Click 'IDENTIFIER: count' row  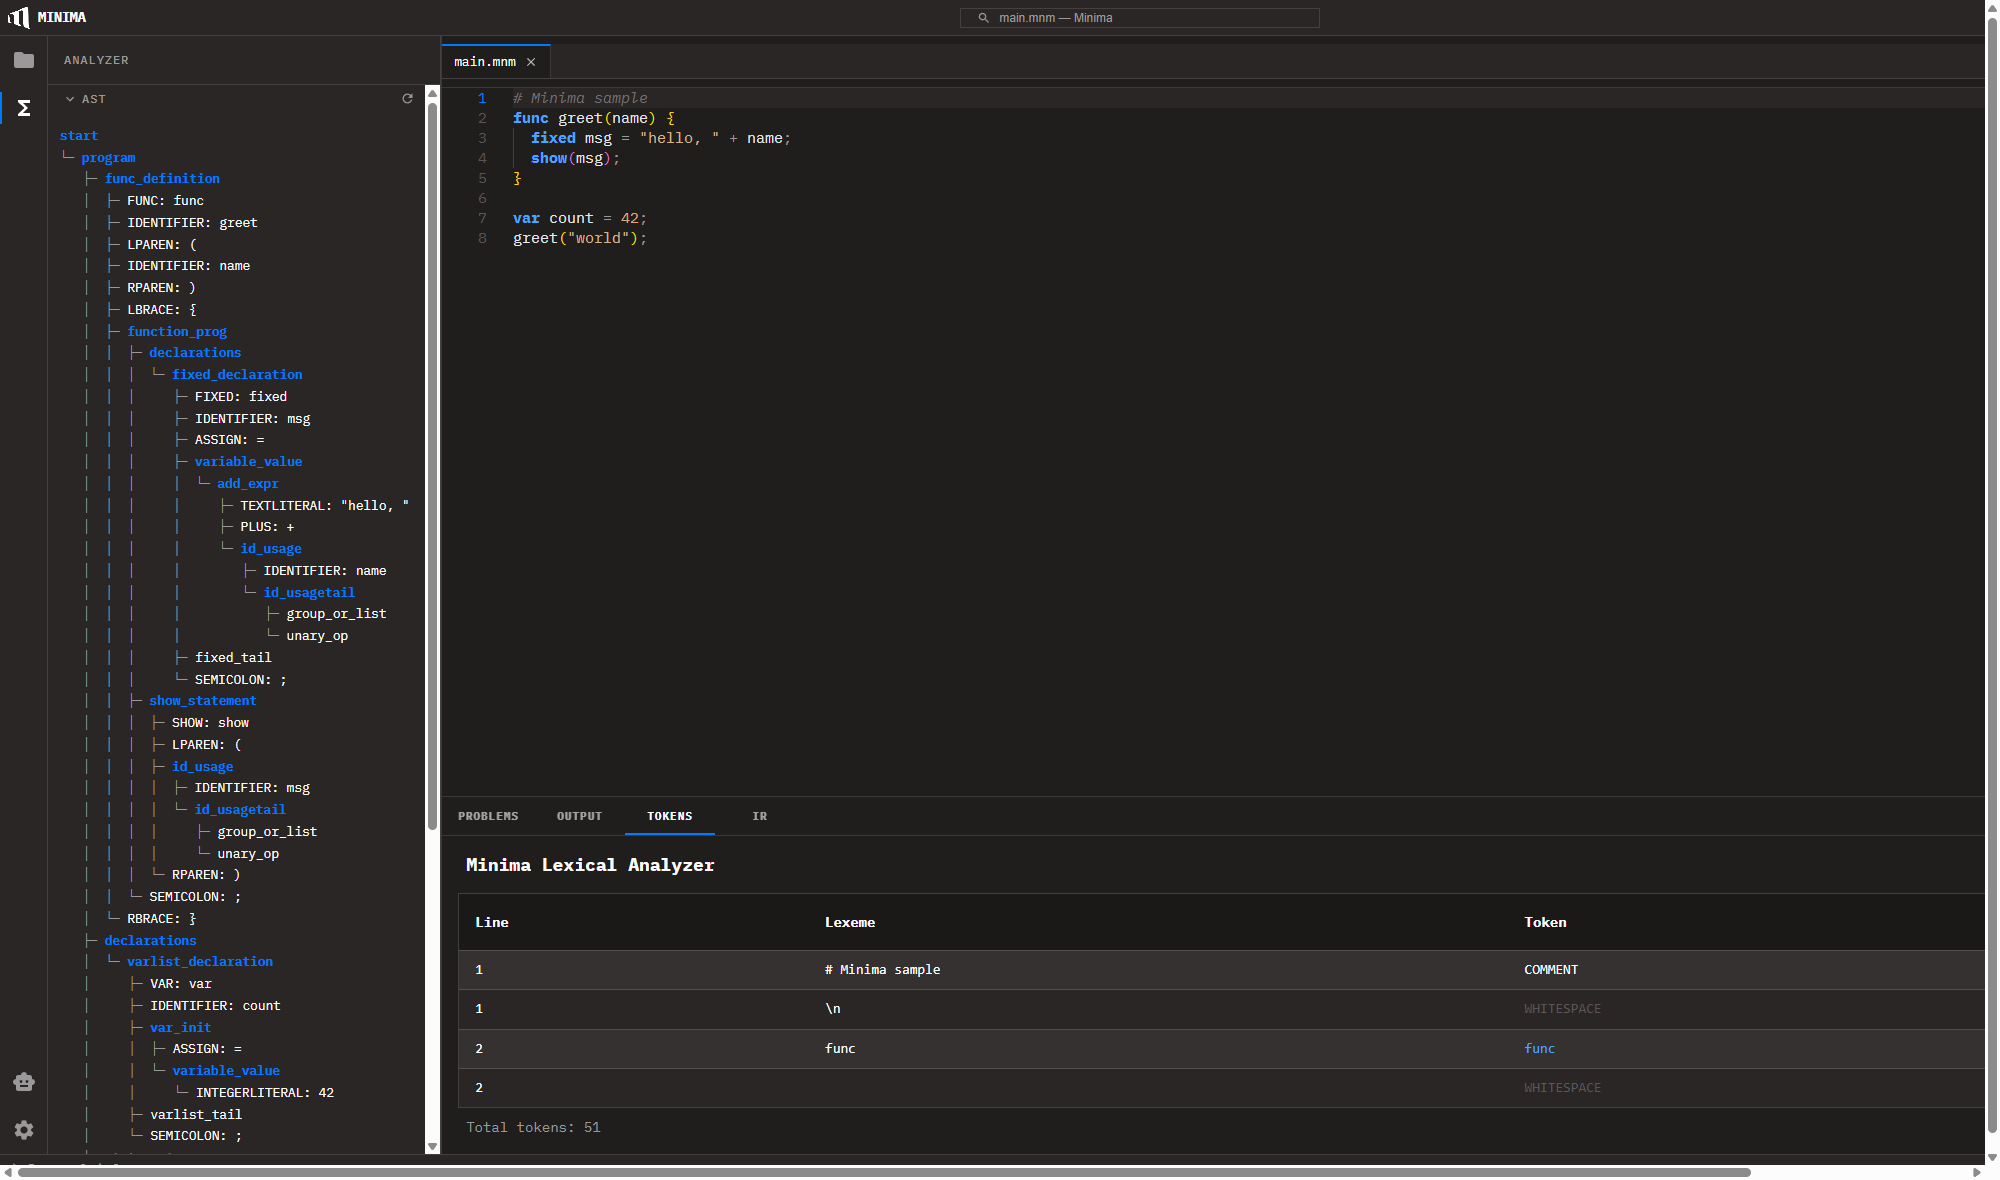(x=215, y=1006)
